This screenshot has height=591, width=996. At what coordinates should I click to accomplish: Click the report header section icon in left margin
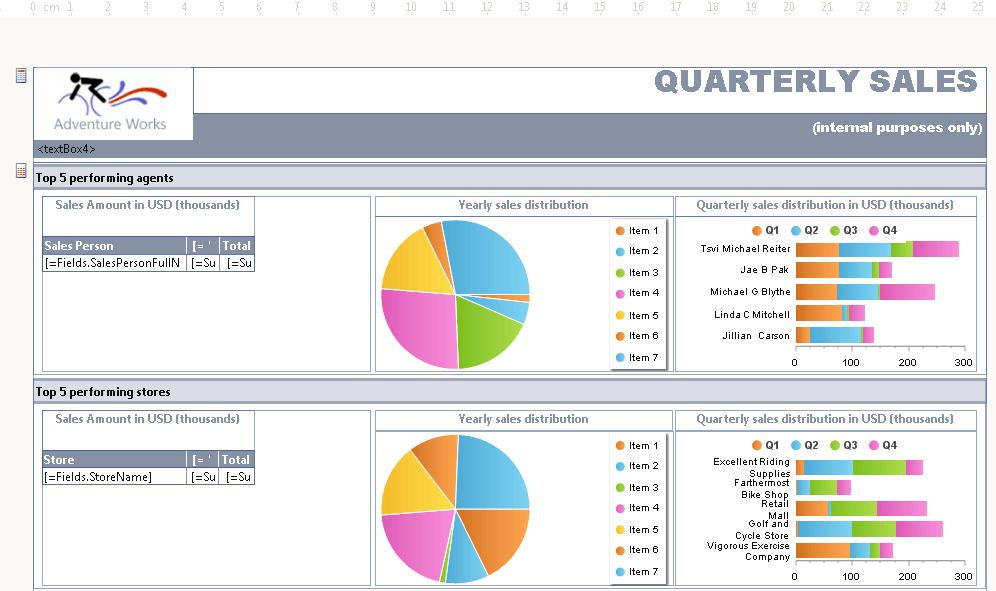21,76
